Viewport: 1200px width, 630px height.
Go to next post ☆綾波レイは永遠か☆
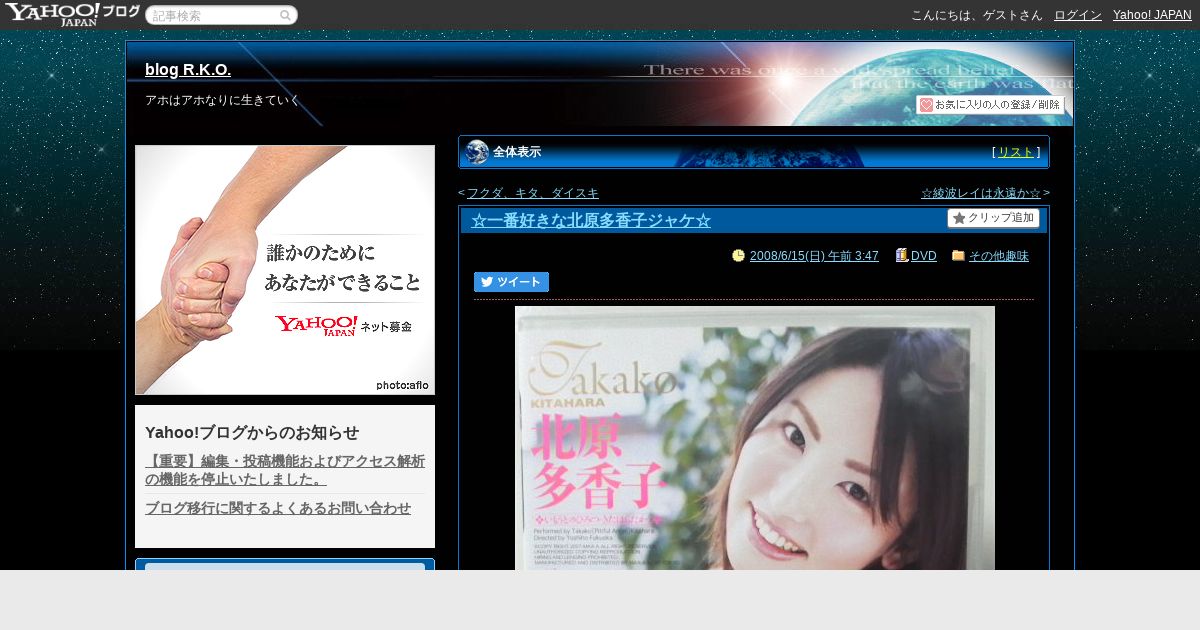coord(981,193)
